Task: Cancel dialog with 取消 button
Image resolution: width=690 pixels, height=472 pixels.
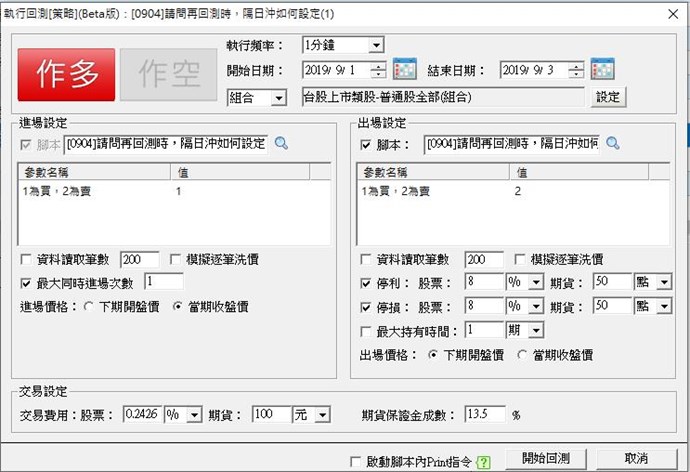Action: pos(636,459)
